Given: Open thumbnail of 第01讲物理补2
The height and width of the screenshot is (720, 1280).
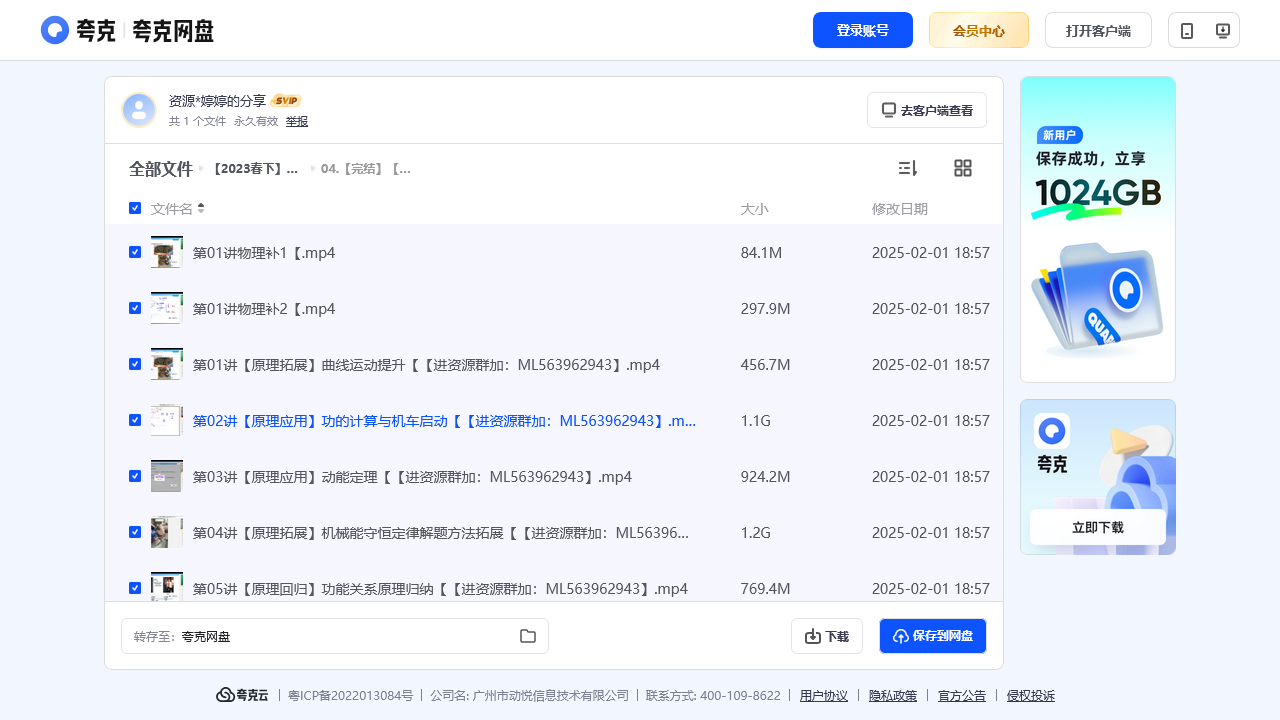Looking at the screenshot, I should pos(167,308).
